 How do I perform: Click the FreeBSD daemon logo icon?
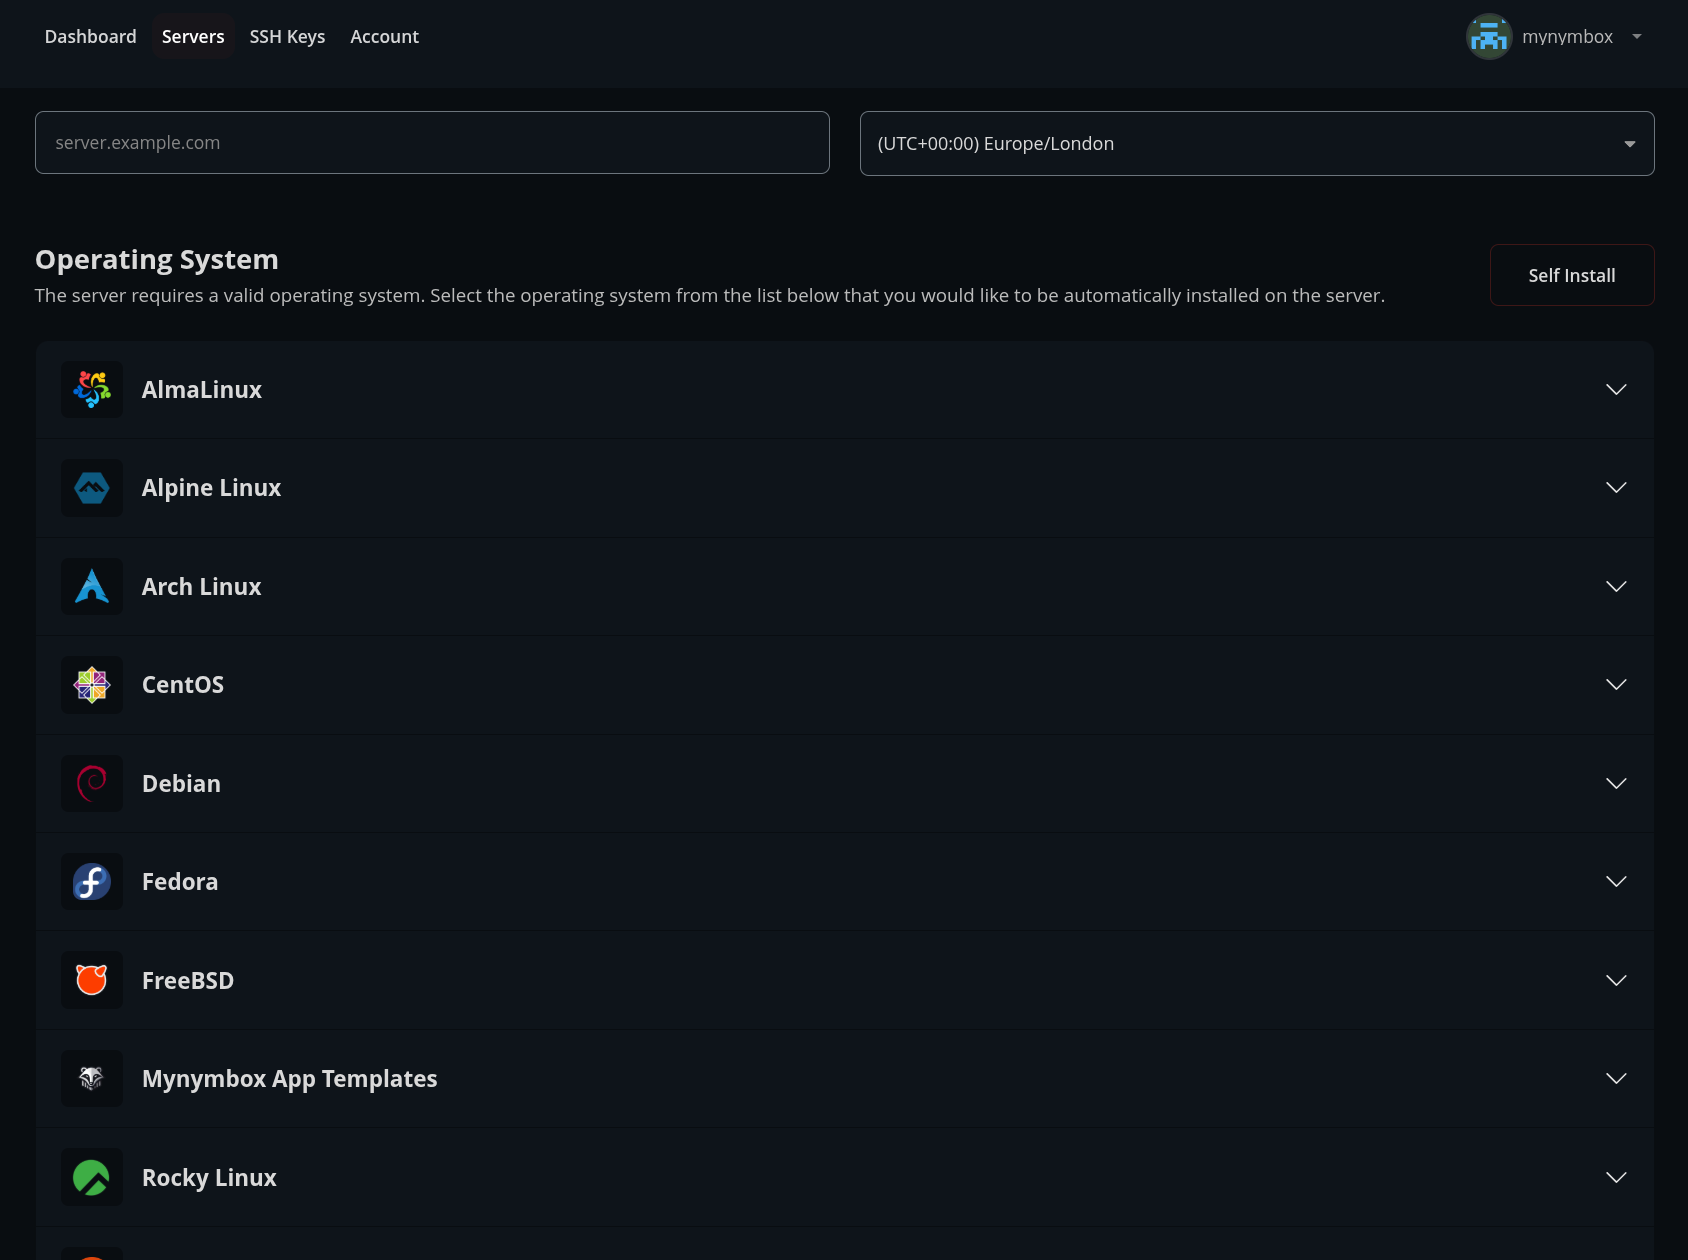click(x=92, y=980)
